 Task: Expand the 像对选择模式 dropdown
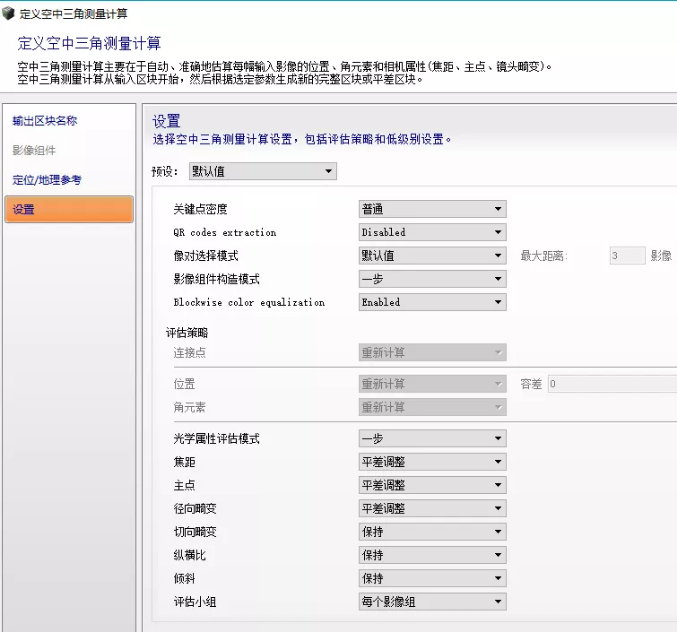point(432,256)
